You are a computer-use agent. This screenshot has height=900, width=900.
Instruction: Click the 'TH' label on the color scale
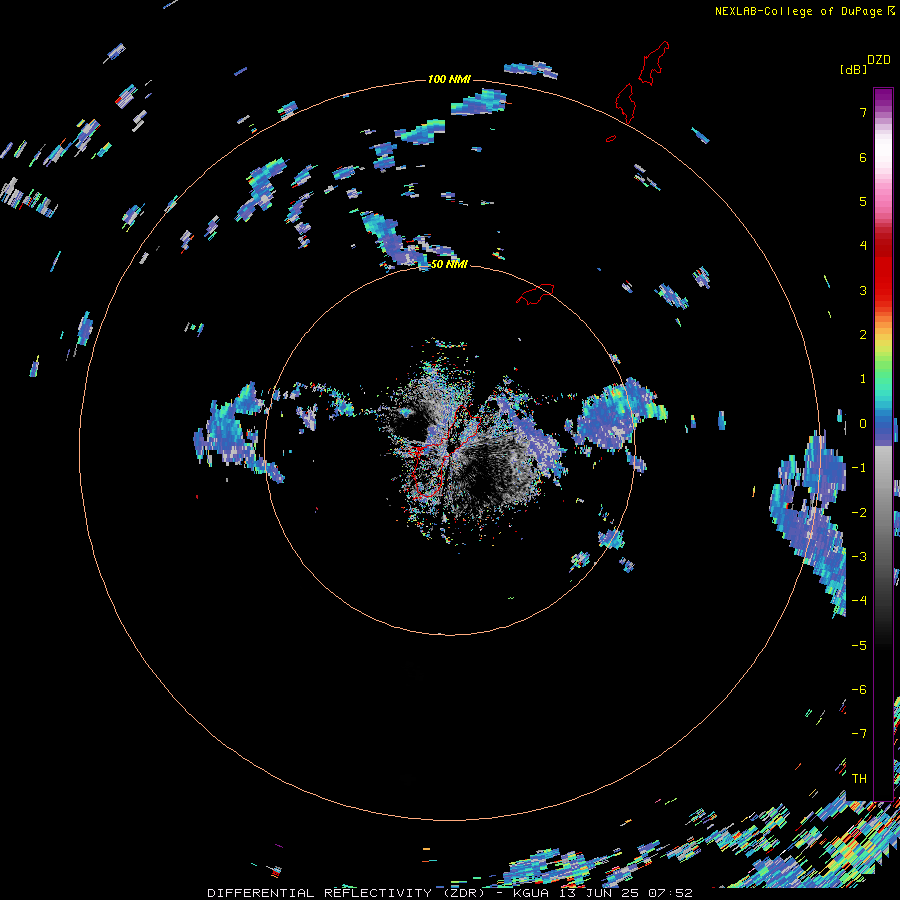(859, 778)
